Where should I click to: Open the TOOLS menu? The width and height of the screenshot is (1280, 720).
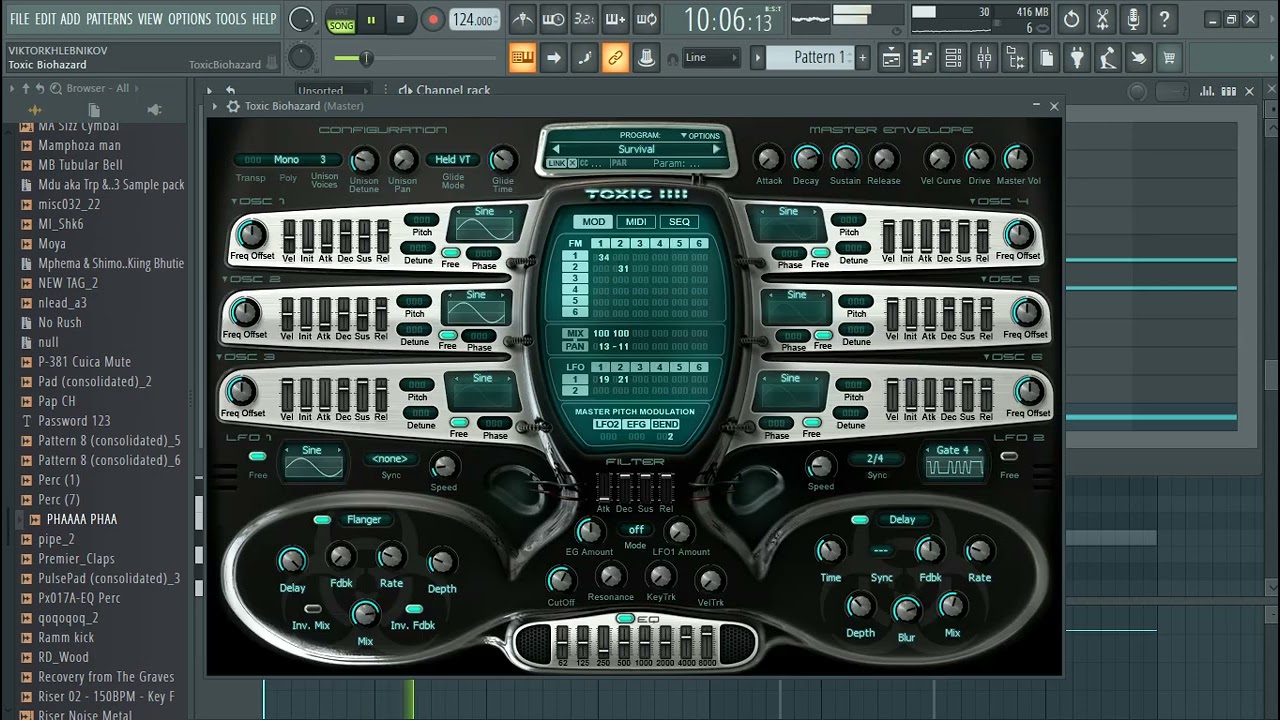pyautogui.click(x=231, y=19)
